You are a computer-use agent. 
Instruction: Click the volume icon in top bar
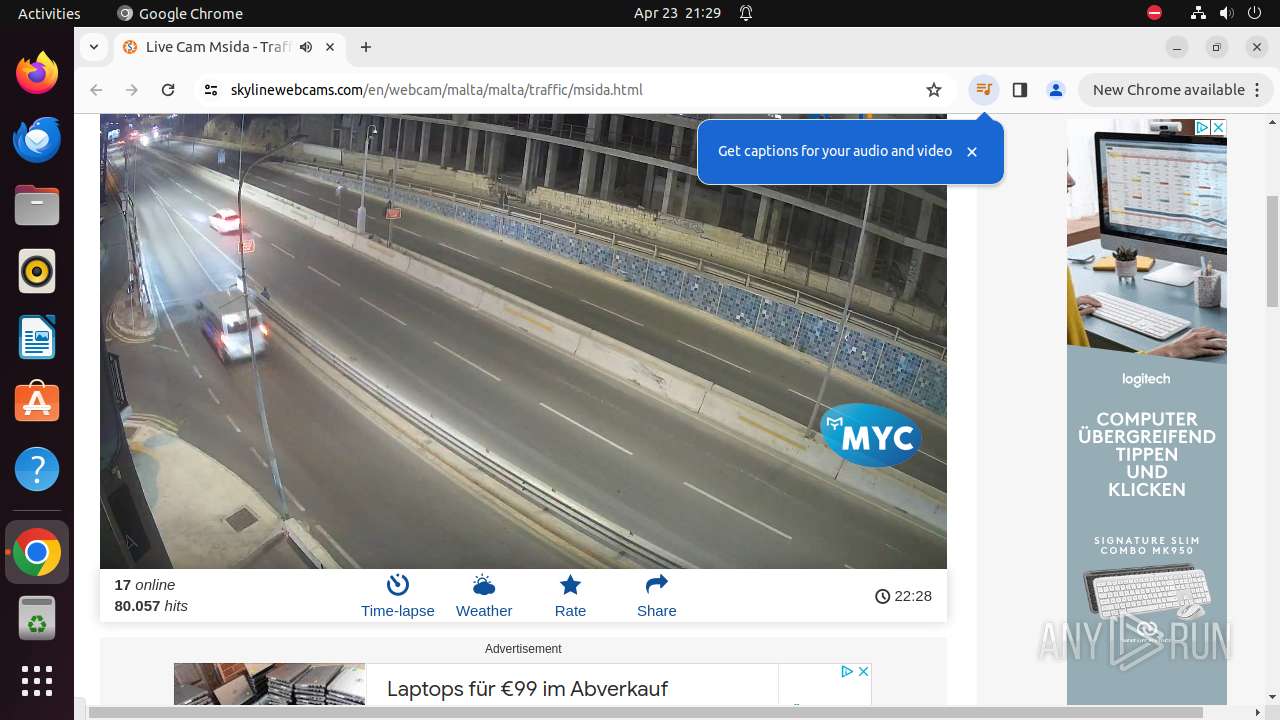point(1226,13)
